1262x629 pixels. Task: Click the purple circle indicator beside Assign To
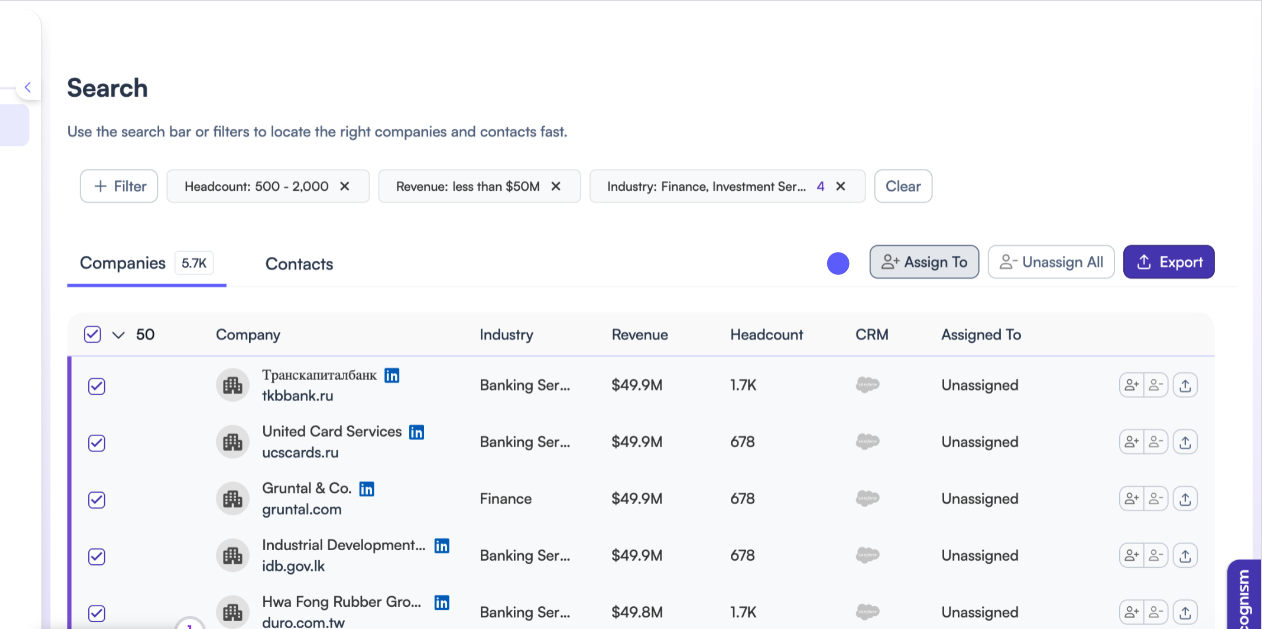click(x=838, y=263)
